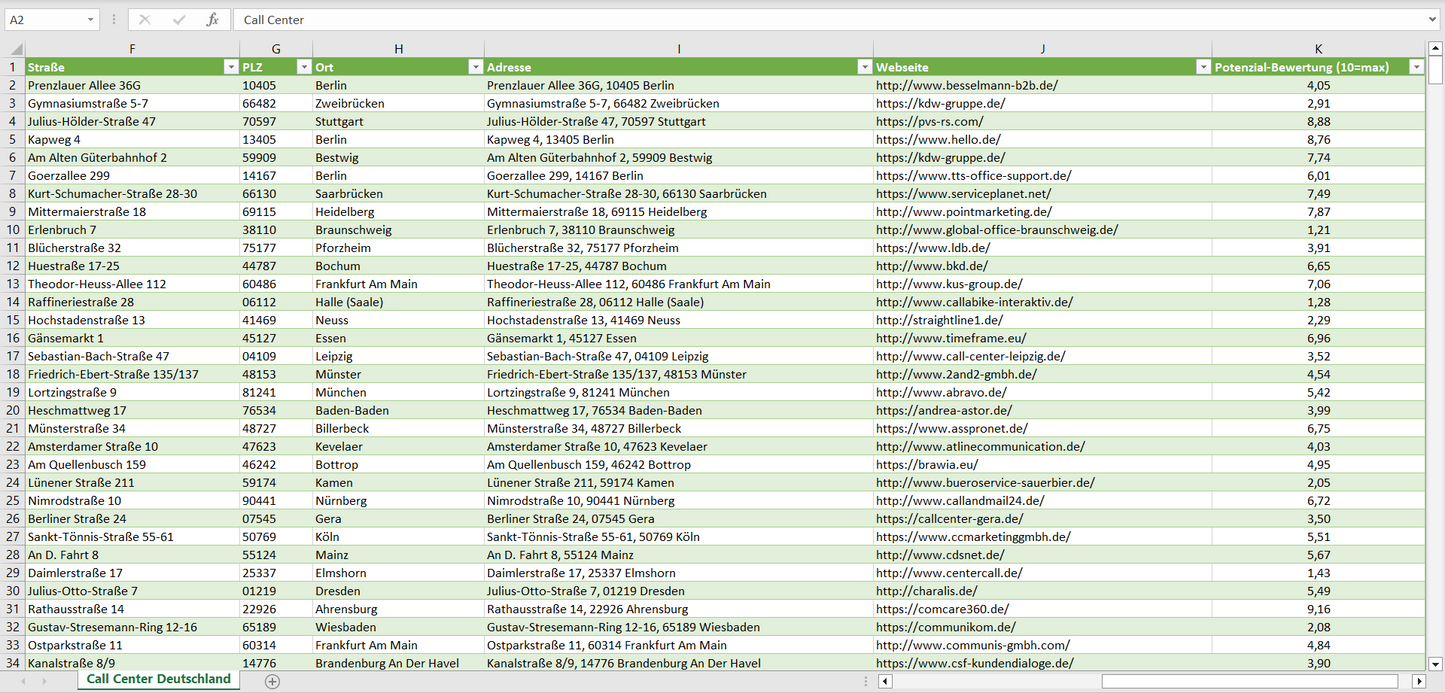Open Potenzial-Bewertung filter dropdown
The height and width of the screenshot is (693, 1445).
1415,67
